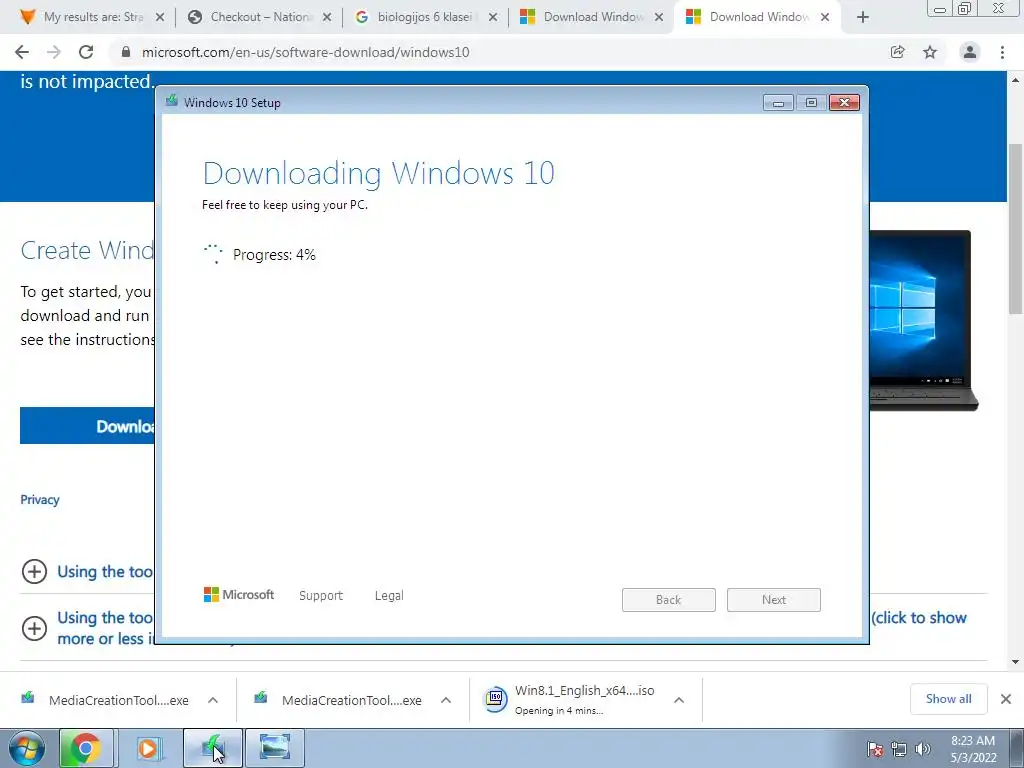Click the picture viewer taskbar icon

pos(275,748)
